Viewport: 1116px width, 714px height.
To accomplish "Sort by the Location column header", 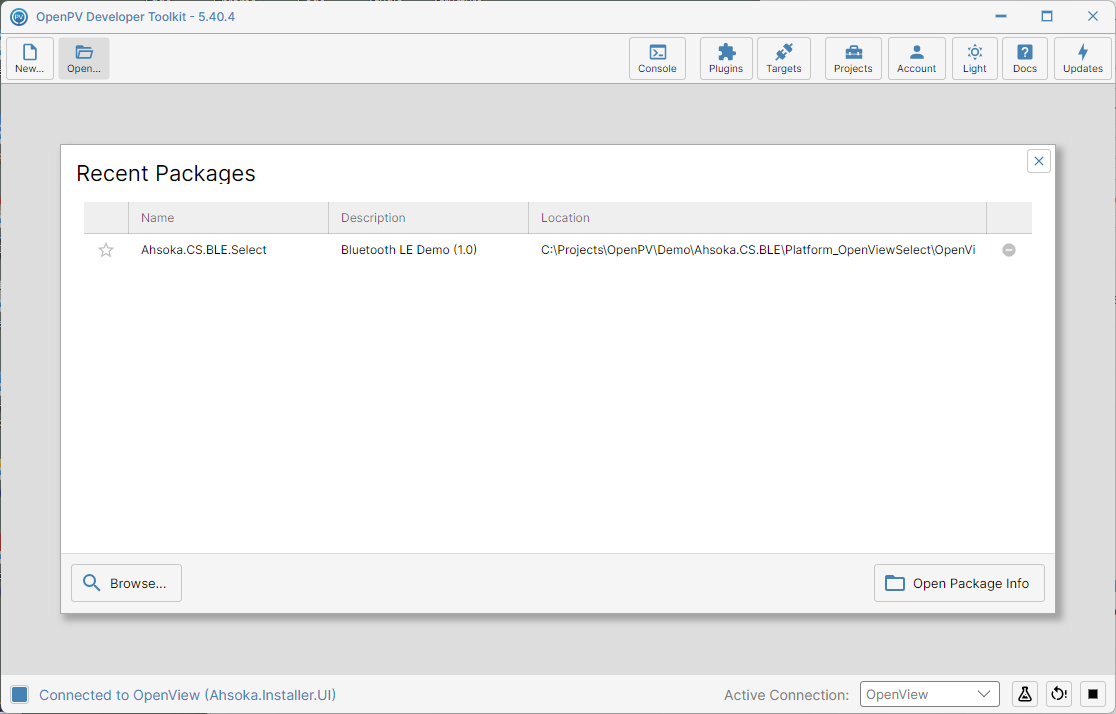I will click(757, 218).
